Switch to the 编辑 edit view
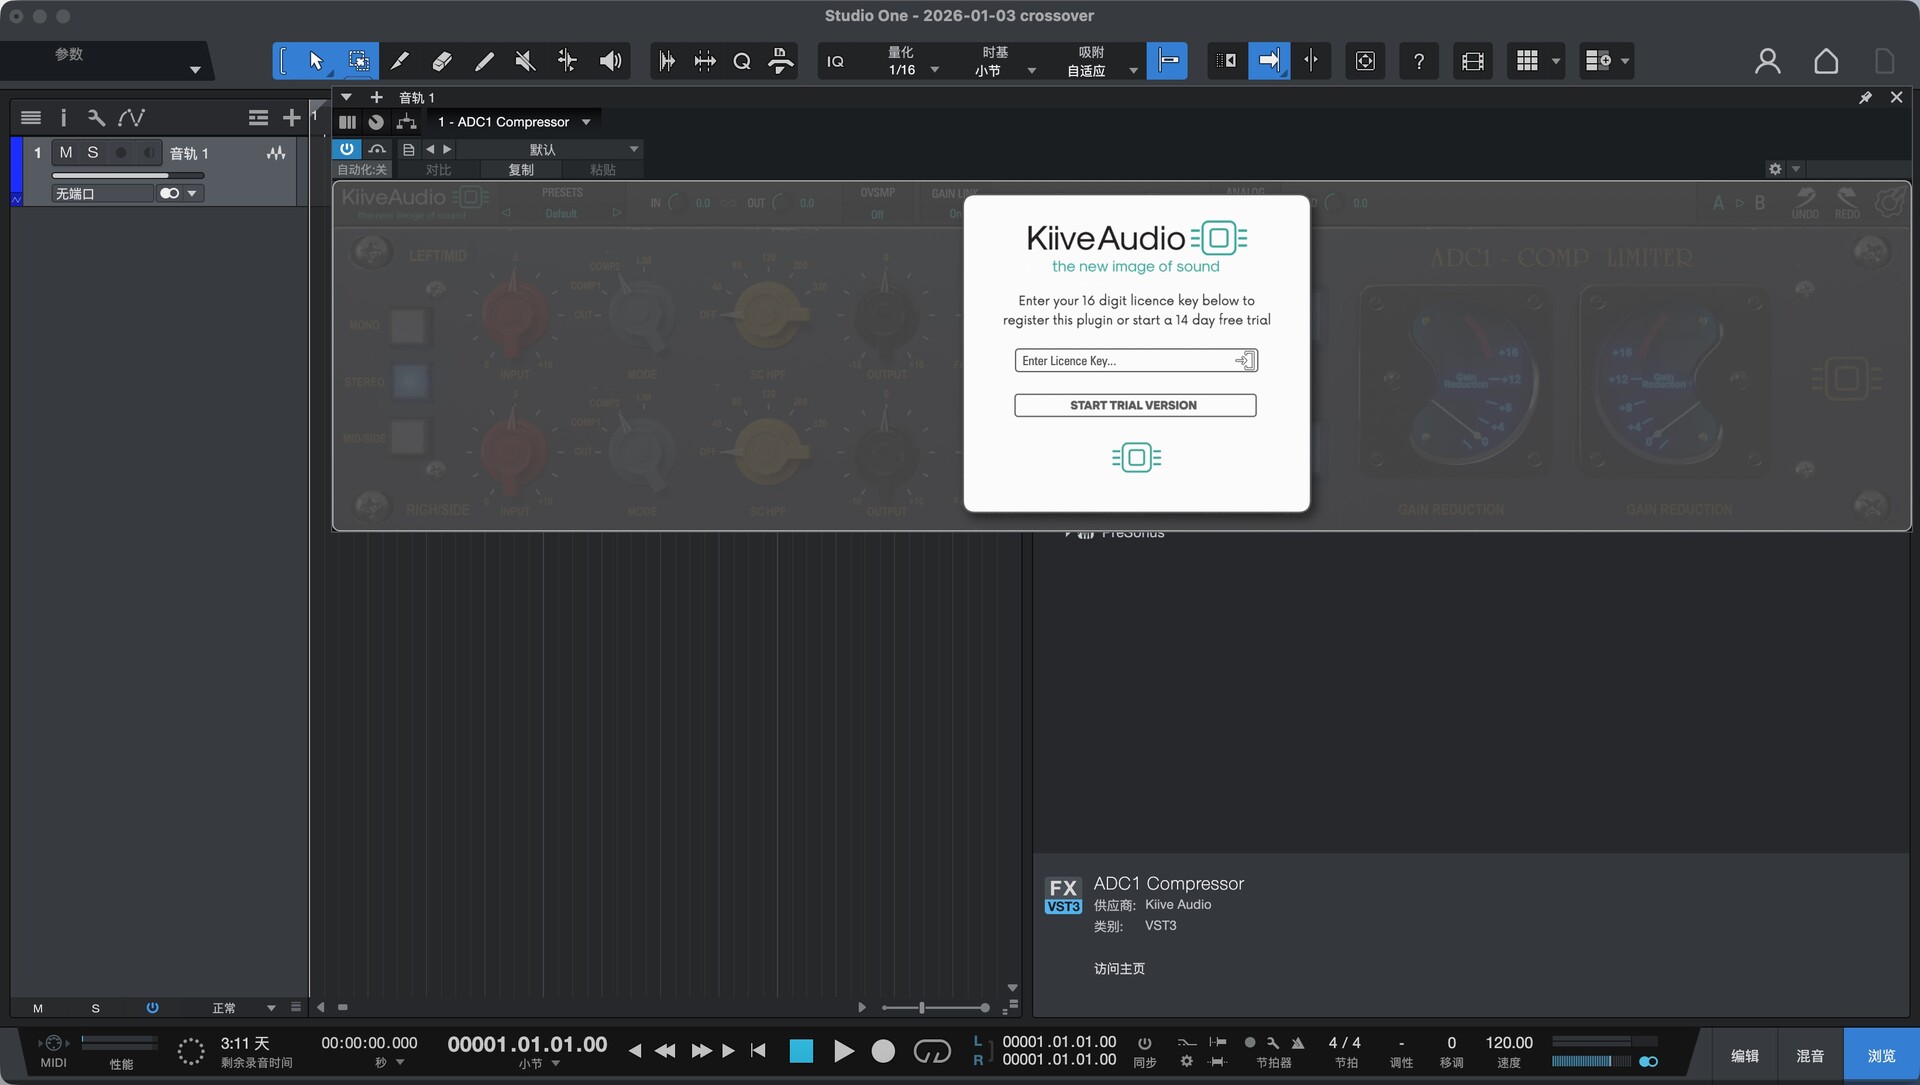This screenshot has width=1920, height=1085. click(x=1745, y=1055)
